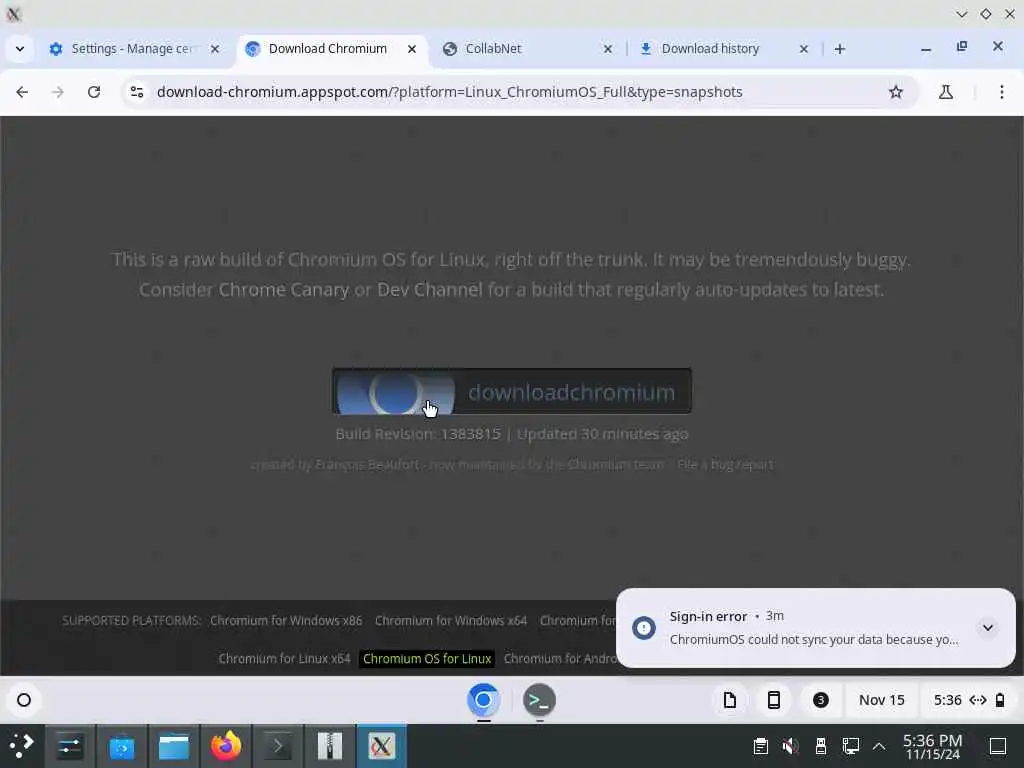The height and width of the screenshot is (768, 1024).
Task: Open the Chrome Canary link
Action: tap(283, 290)
